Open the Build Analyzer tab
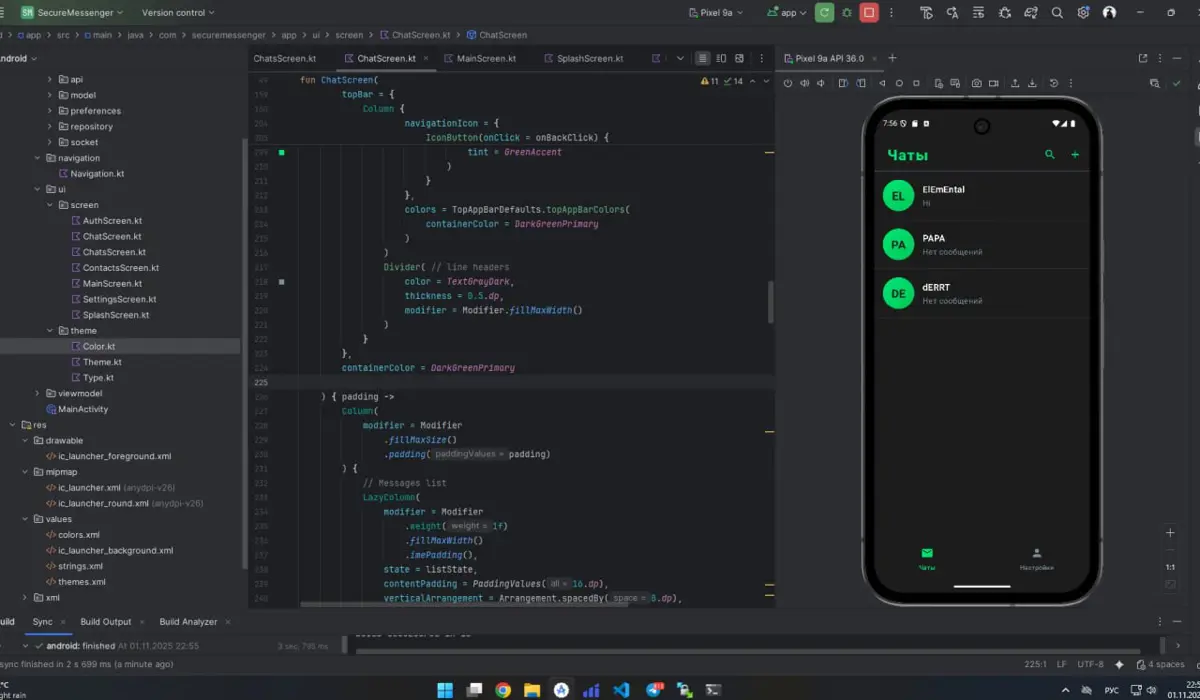Screen dimensions: 1200x700 coord(188,621)
